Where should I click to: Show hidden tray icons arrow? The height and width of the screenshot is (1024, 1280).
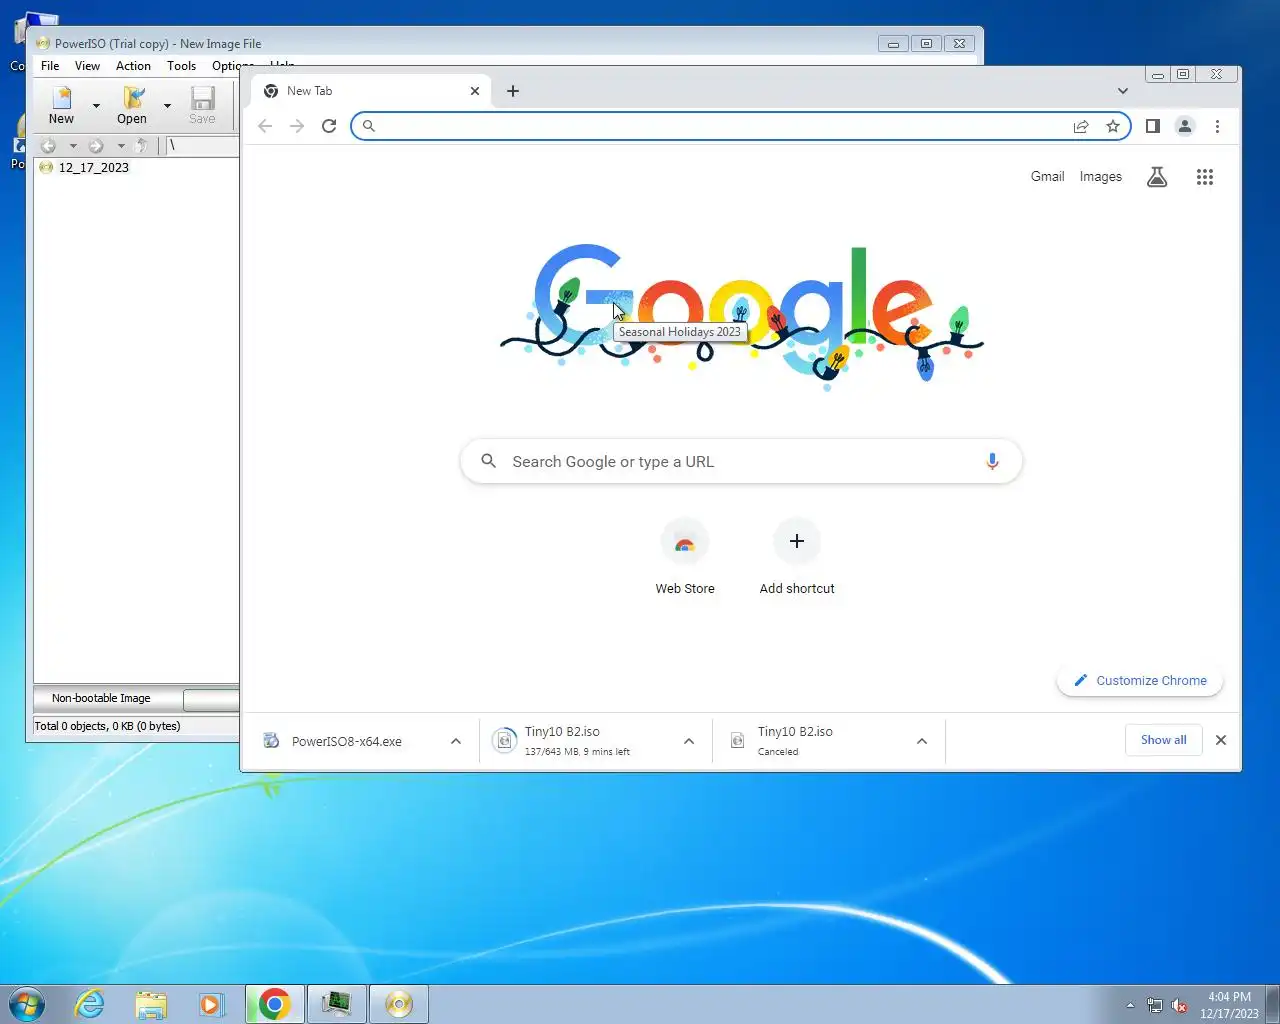1131,1005
